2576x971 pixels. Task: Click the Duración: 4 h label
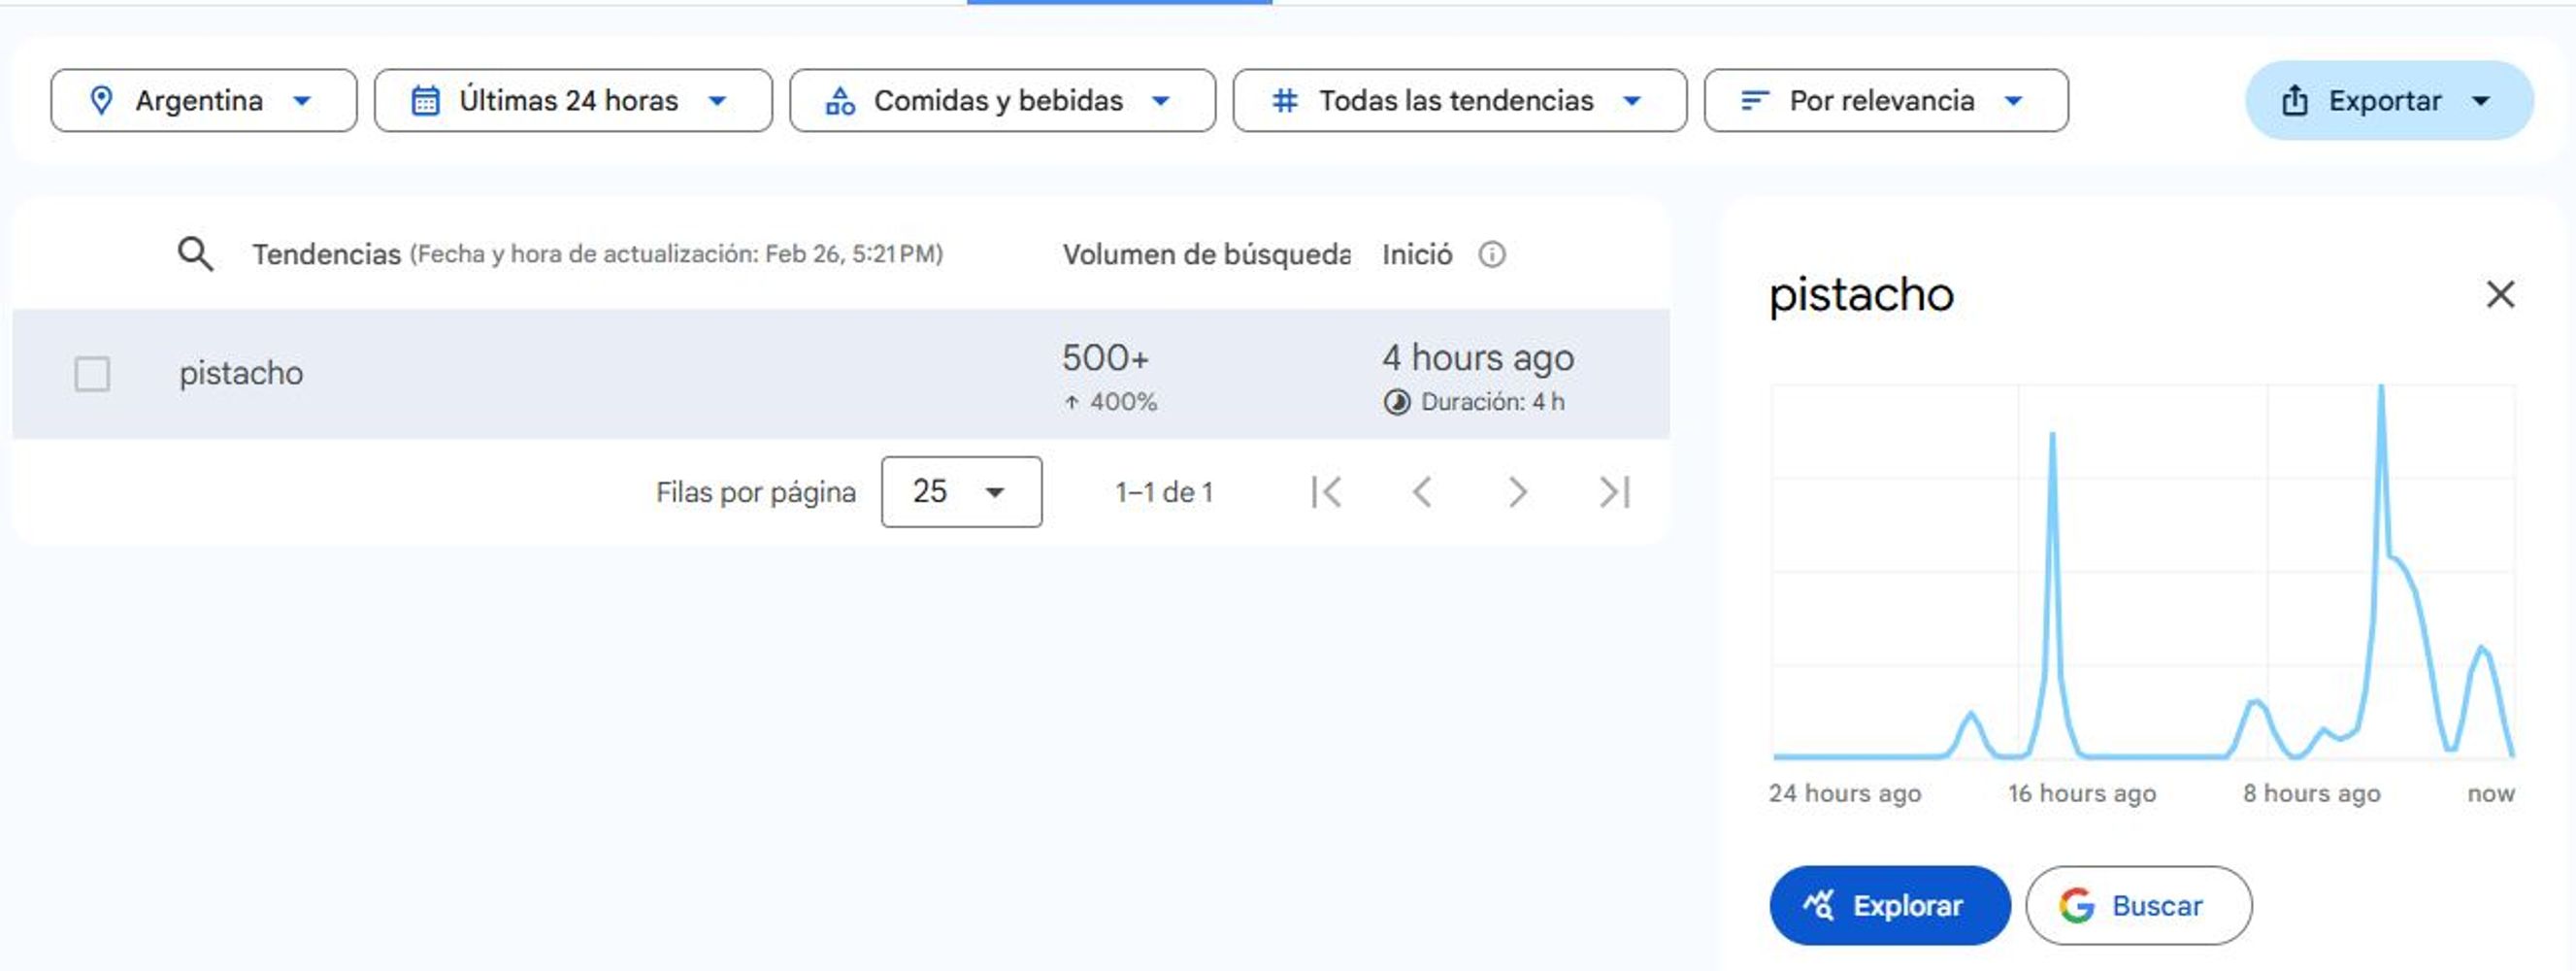click(1492, 402)
